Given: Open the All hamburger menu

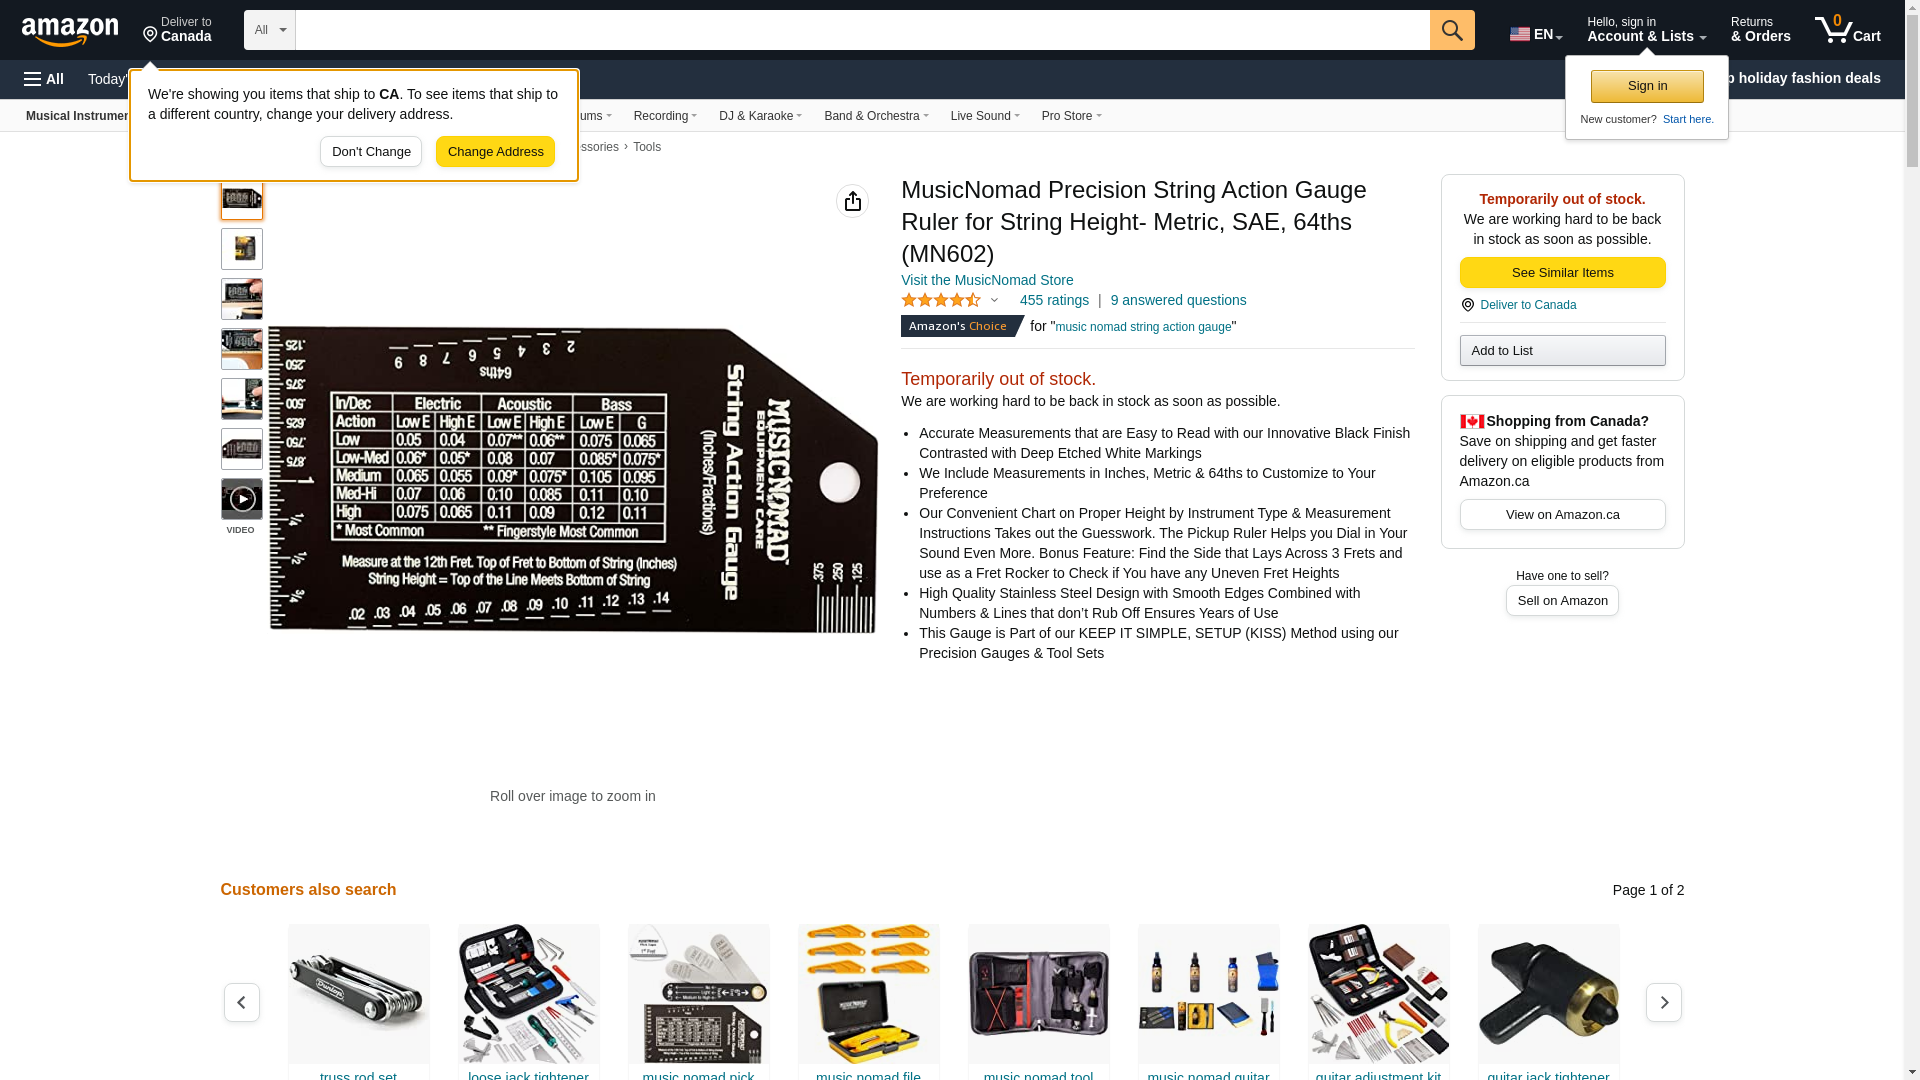Looking at the screenshot, I should [44, 79].
